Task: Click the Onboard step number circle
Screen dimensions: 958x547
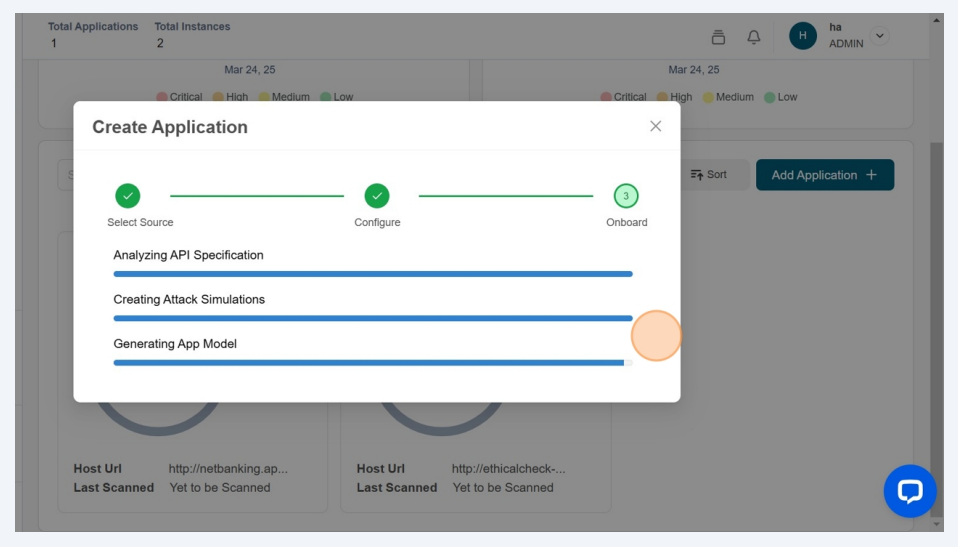Action: coord(626,196)
